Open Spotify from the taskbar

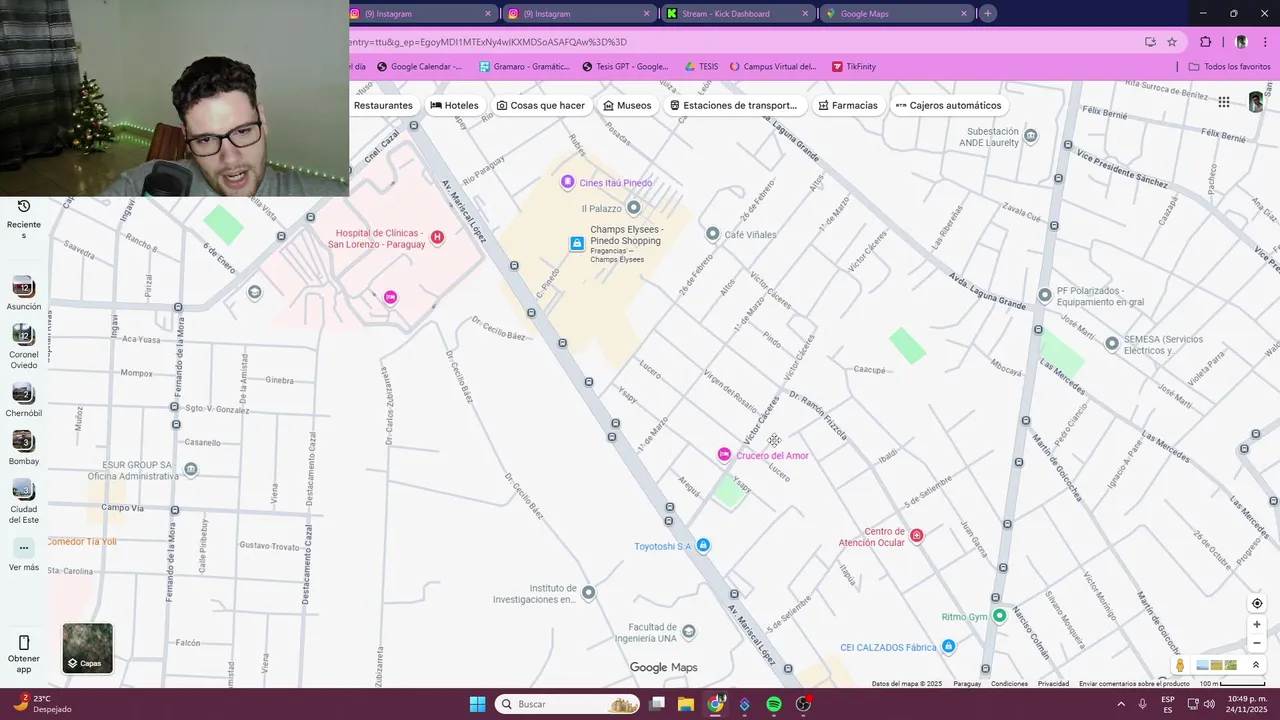point(774,704)
